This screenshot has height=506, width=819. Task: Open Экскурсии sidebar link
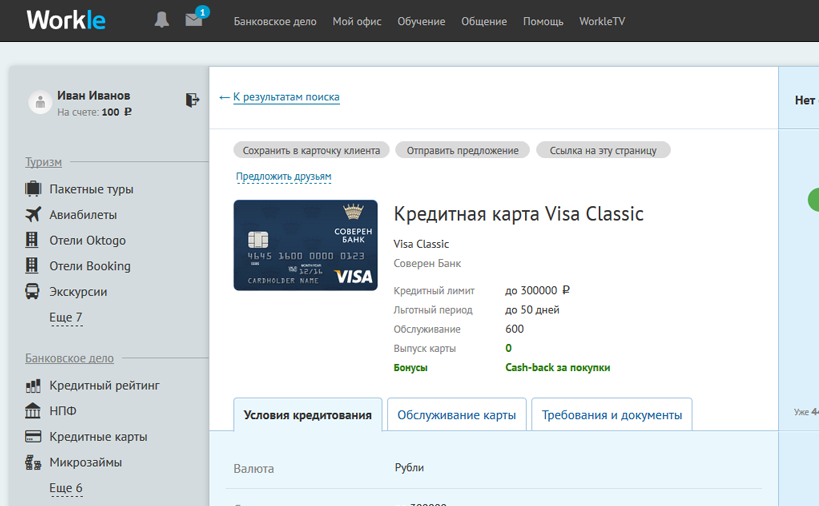[x=78, y=291]
